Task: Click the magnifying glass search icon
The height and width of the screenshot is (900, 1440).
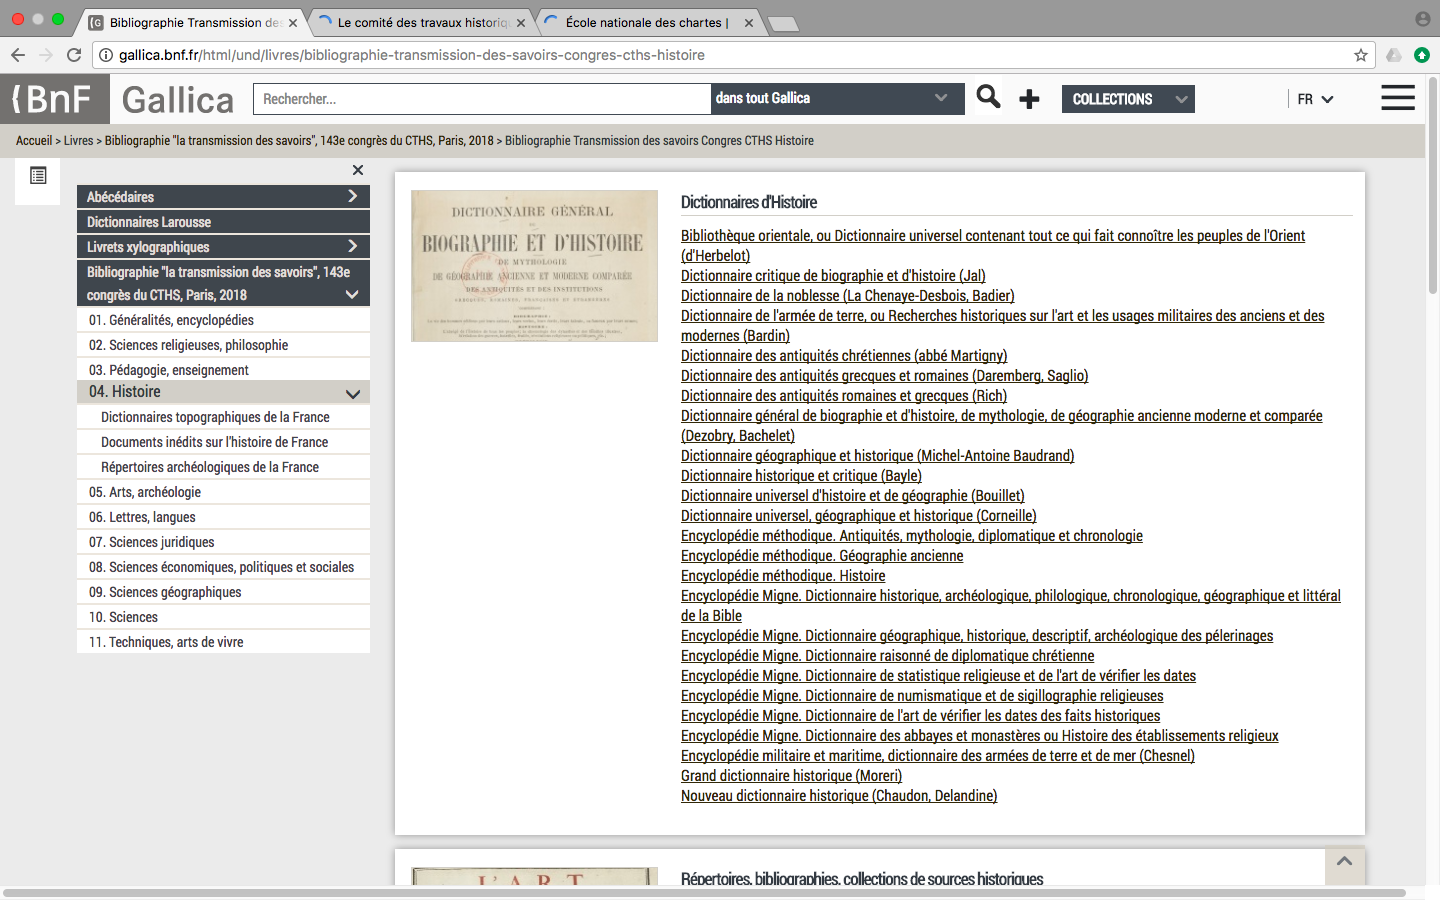Action: (988, 97)
